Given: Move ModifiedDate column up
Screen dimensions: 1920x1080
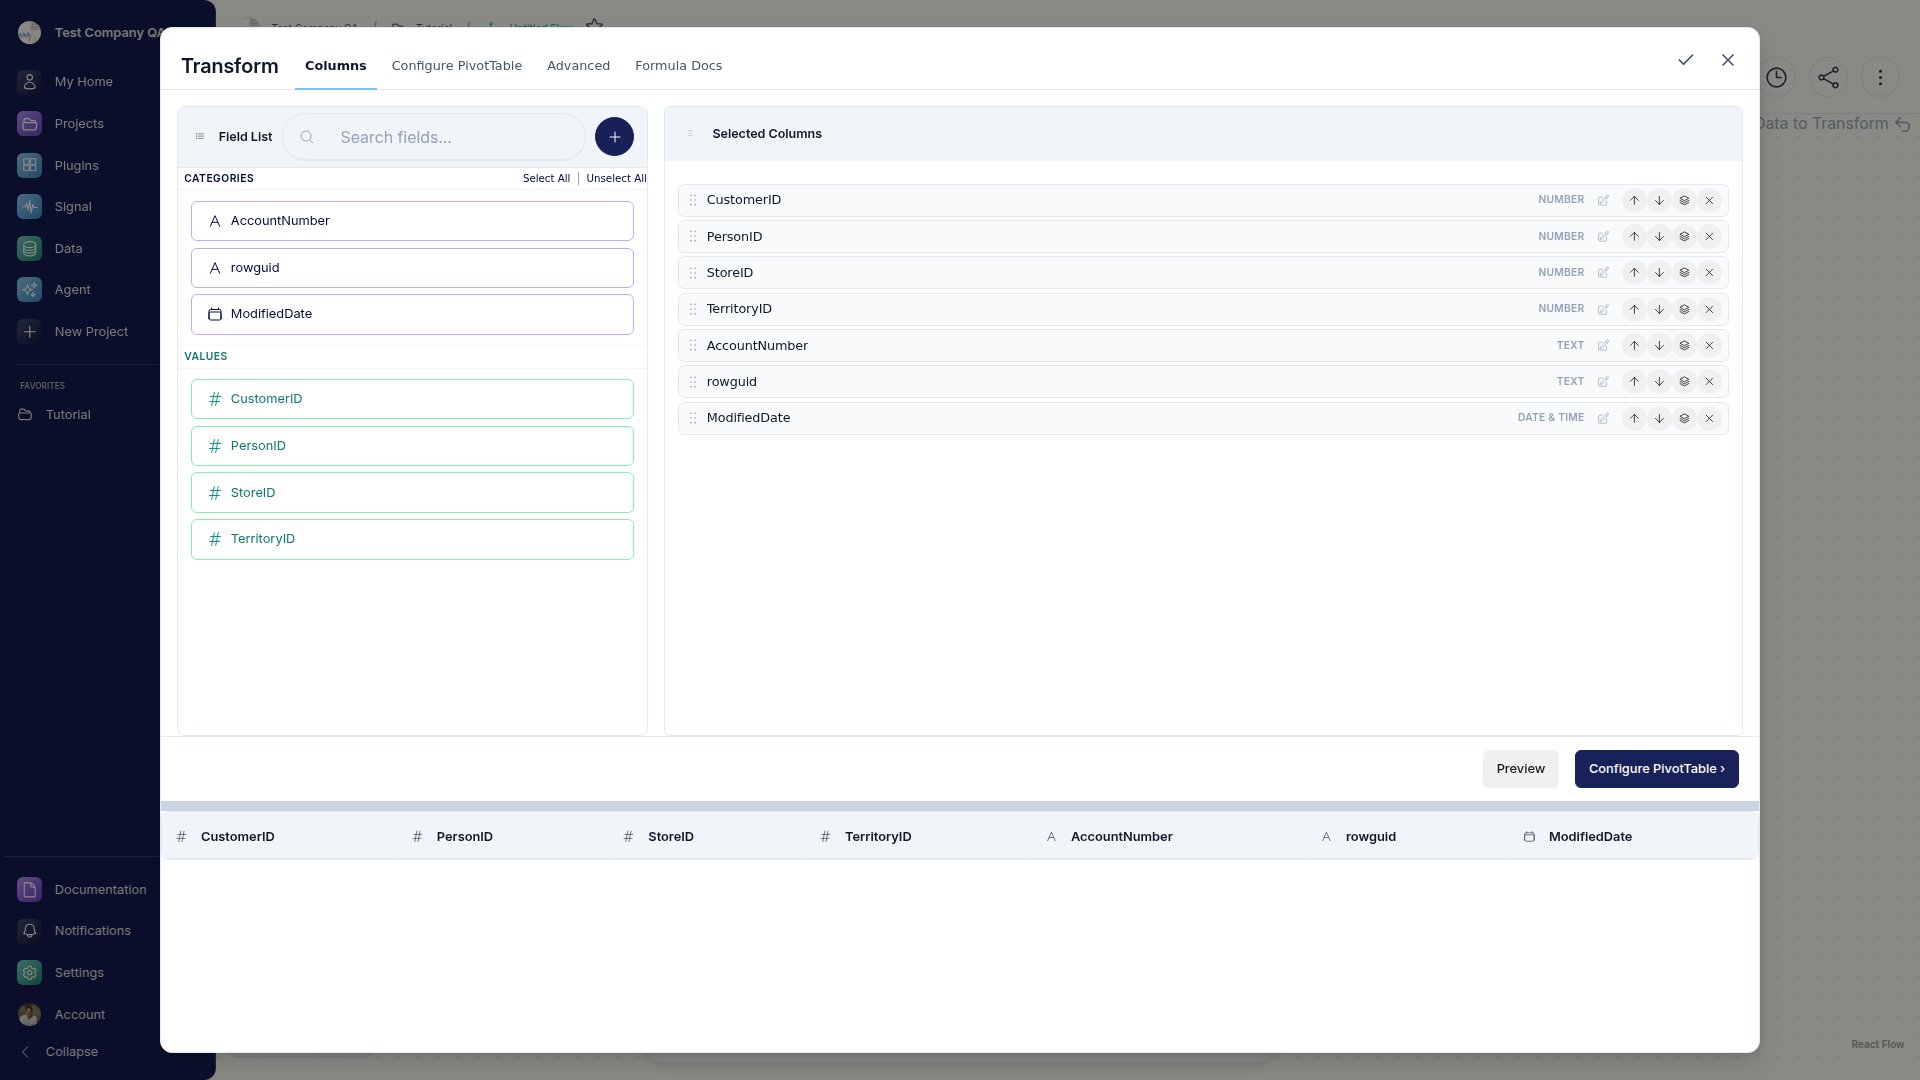Looking at the screenshot, I should [x=1634, y=419].
